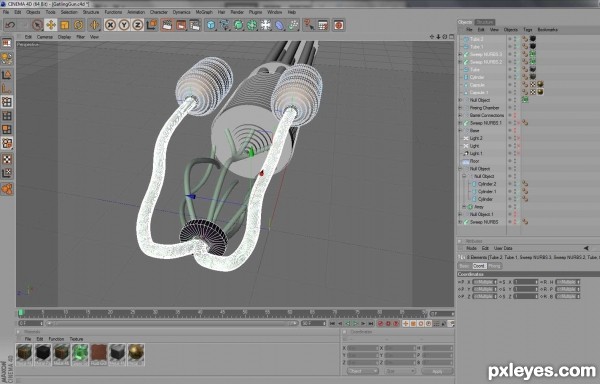Image resolution: width=600 pixels, height=384 pixels.
Task: Expand the bottom Sweep NURBS object
Action: pyautogui.click(x=460, y=222)
